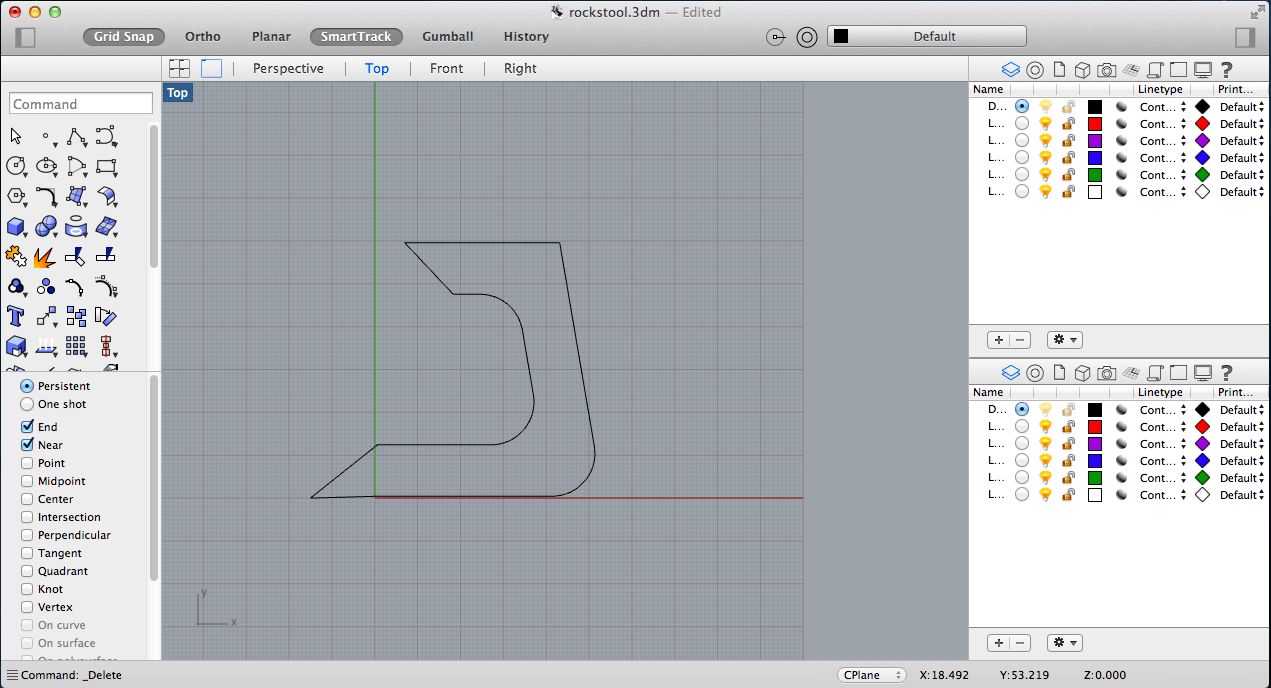Open green layer color swatch in lower panel

1094,478
